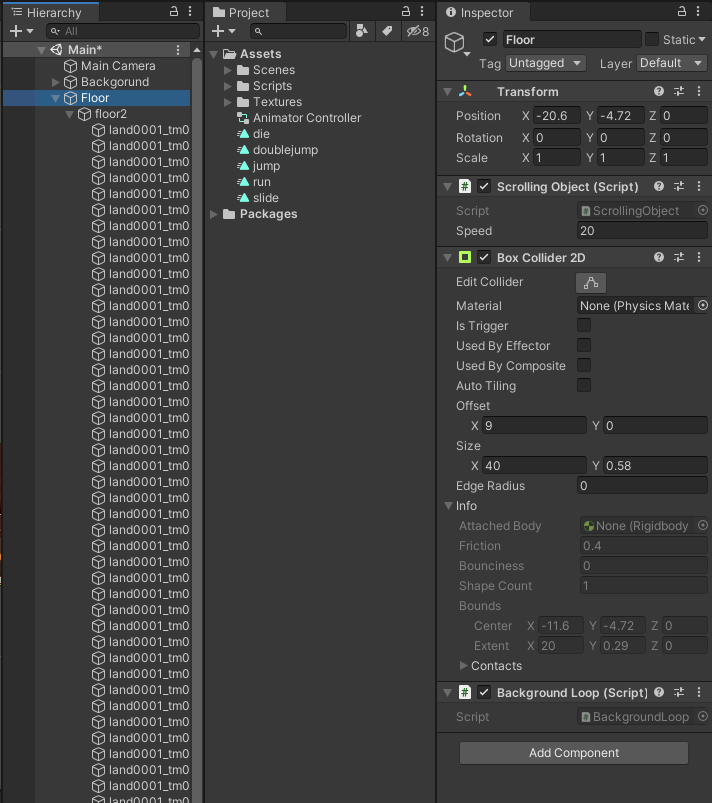Expand the Contacts foldout

point(464,665)
